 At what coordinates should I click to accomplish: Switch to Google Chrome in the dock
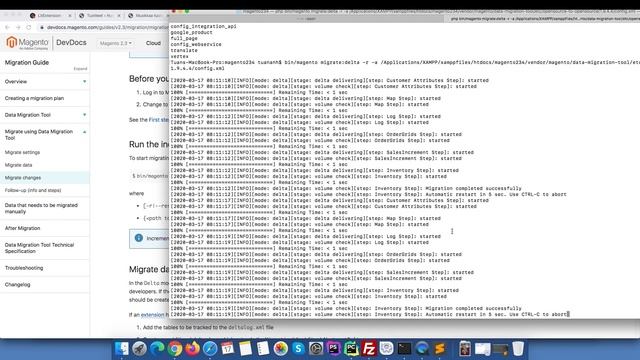175,349
